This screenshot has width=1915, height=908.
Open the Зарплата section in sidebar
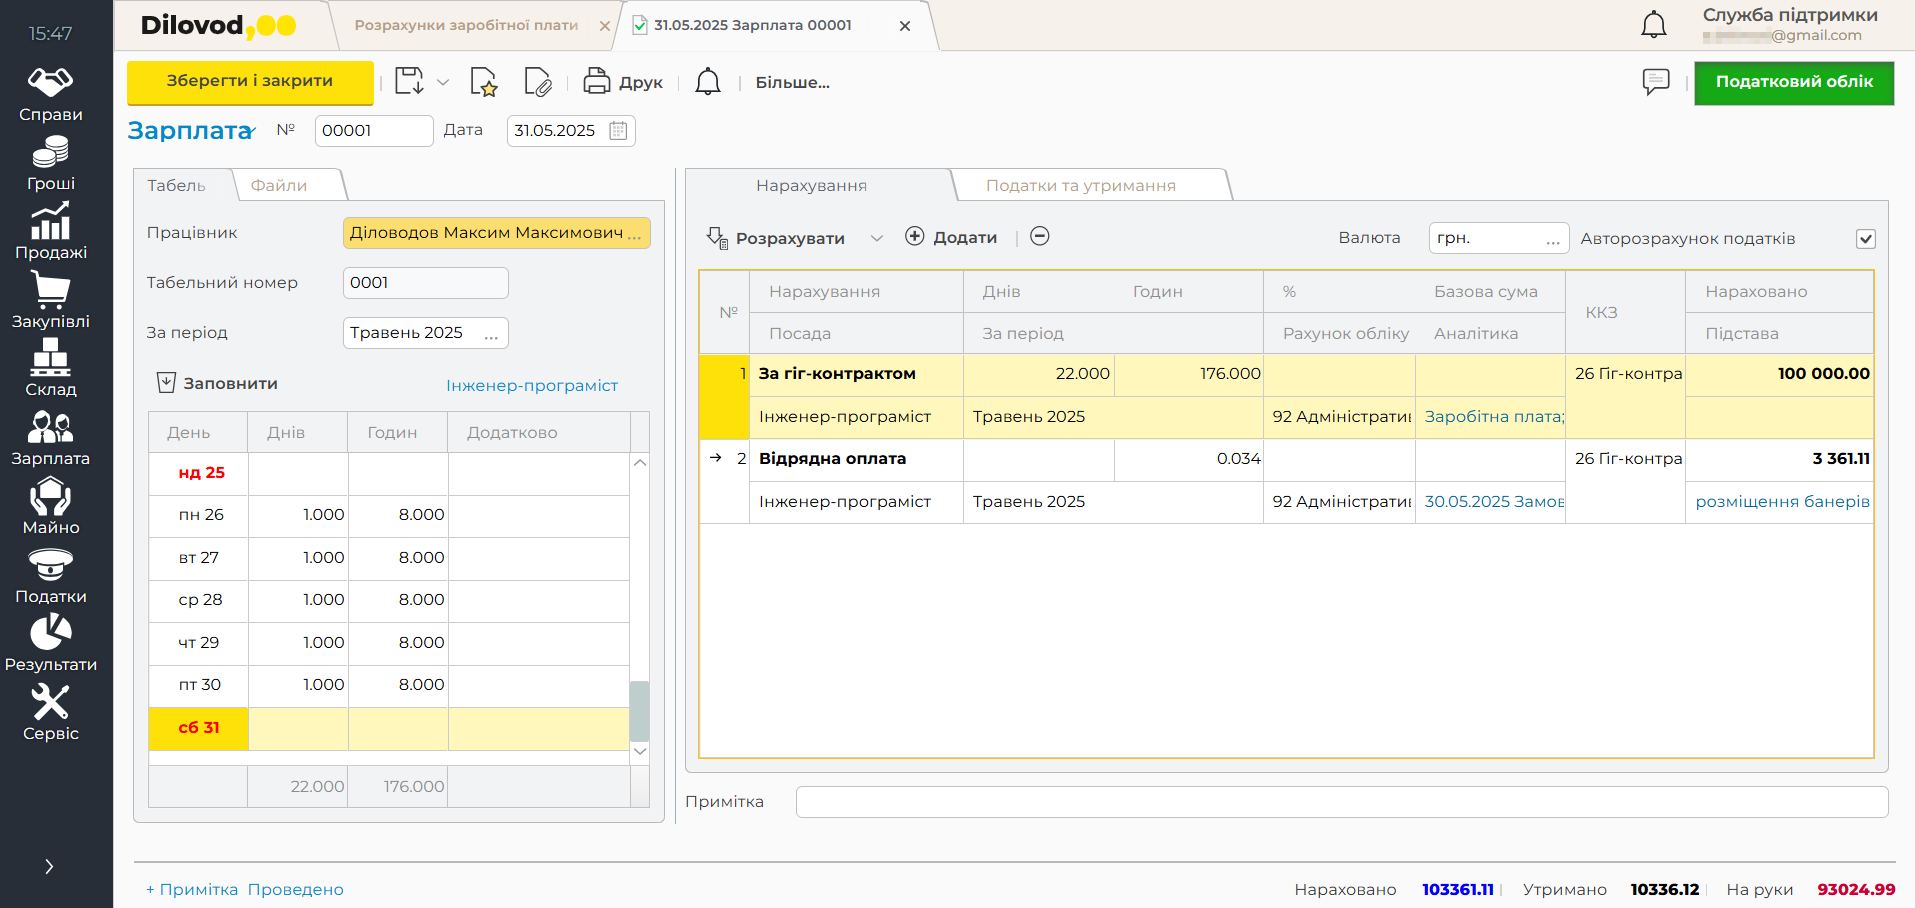[50, 438]
